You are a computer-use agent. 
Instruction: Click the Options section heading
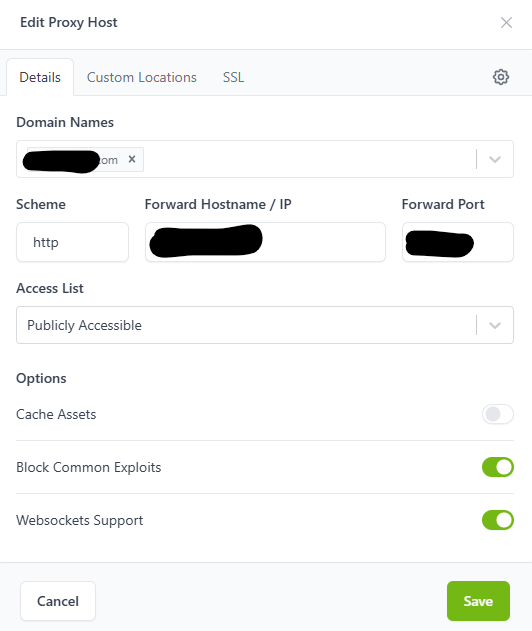41,379
